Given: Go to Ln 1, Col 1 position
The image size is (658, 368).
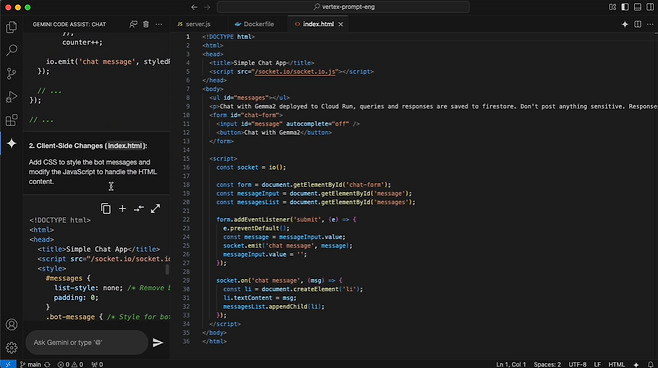Looking at the screenshot, I should (x=511, y=364).
